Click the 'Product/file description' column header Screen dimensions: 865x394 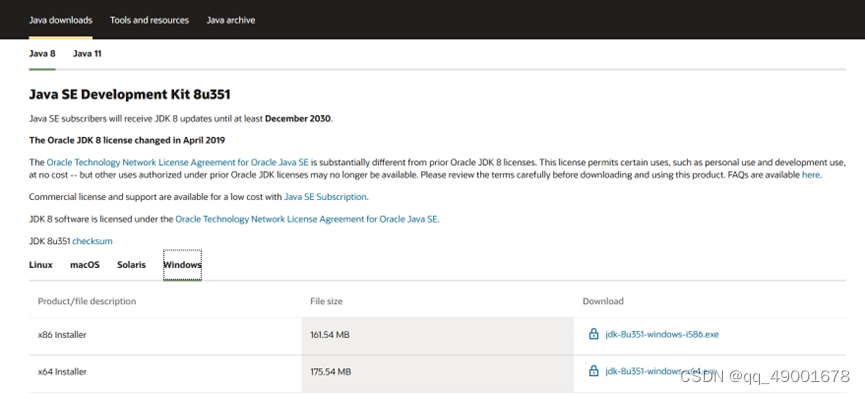[x=87, y=301]
